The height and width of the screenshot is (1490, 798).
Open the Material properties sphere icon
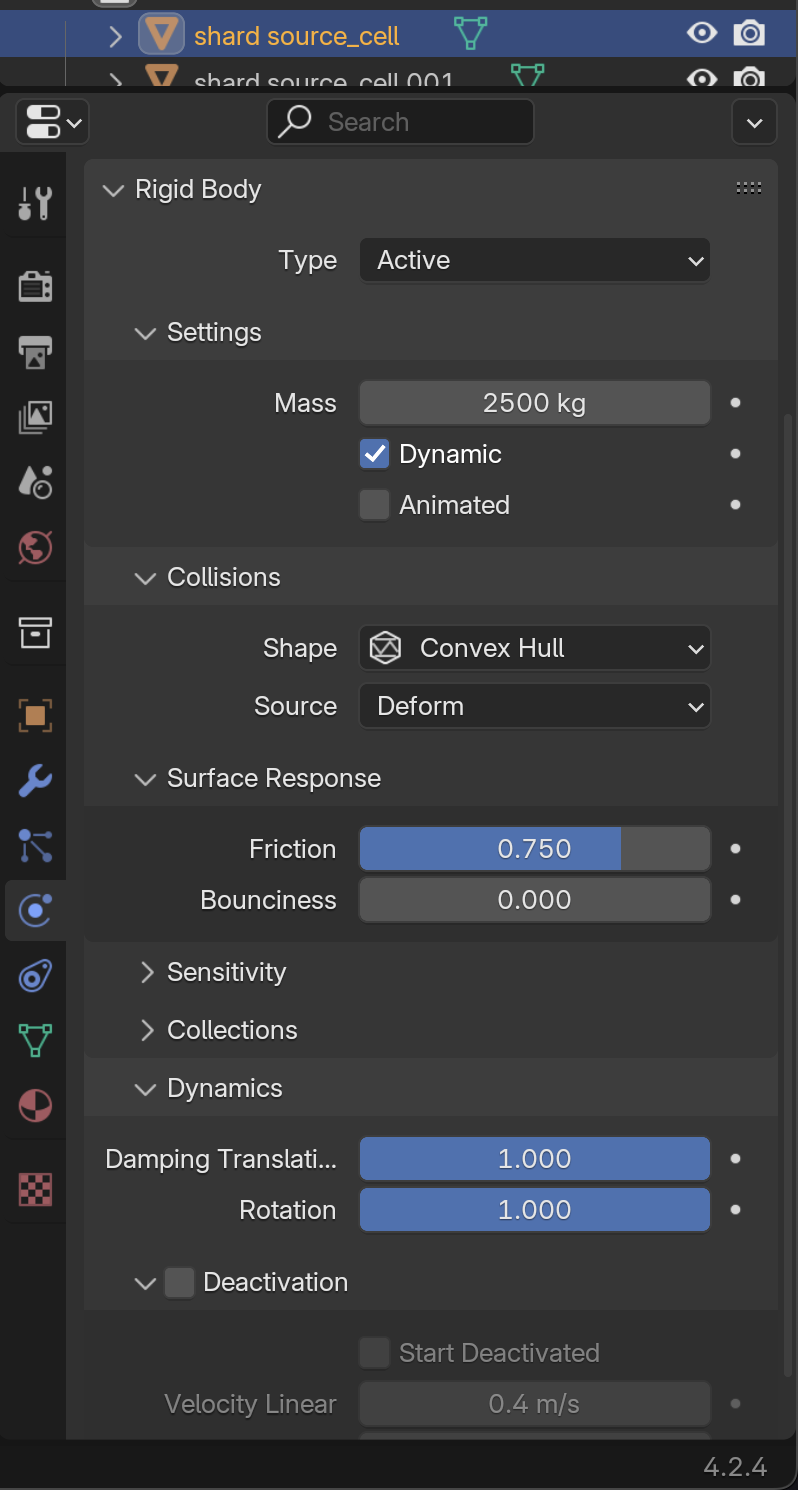tap(35, 1105)
